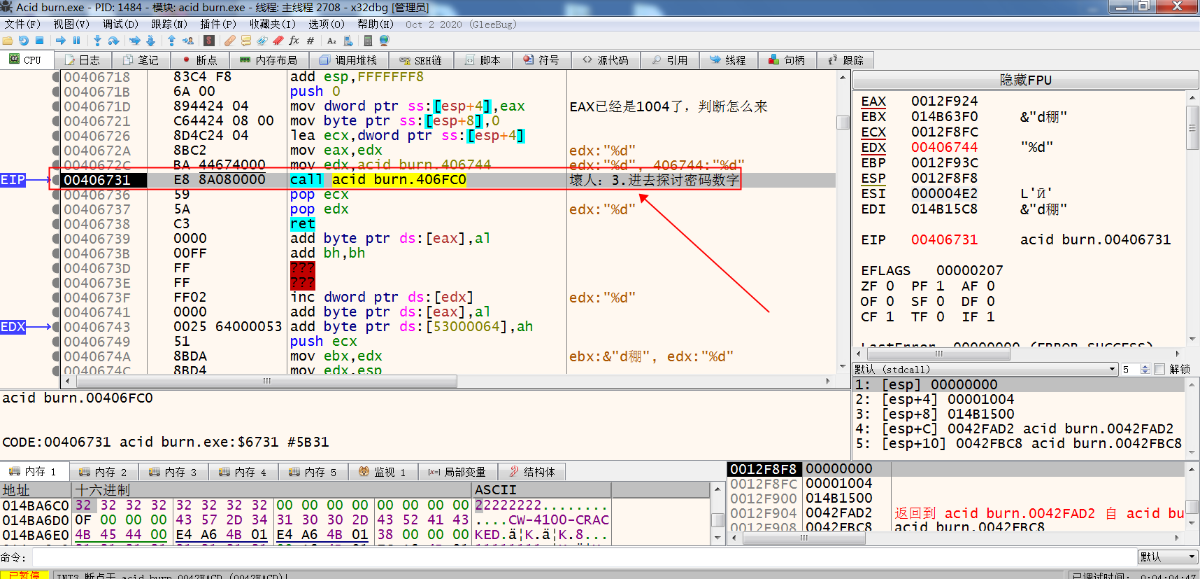The image size is (1200, 579).
Task: Pause execution using the pause icon
Action: click(76, 41)
